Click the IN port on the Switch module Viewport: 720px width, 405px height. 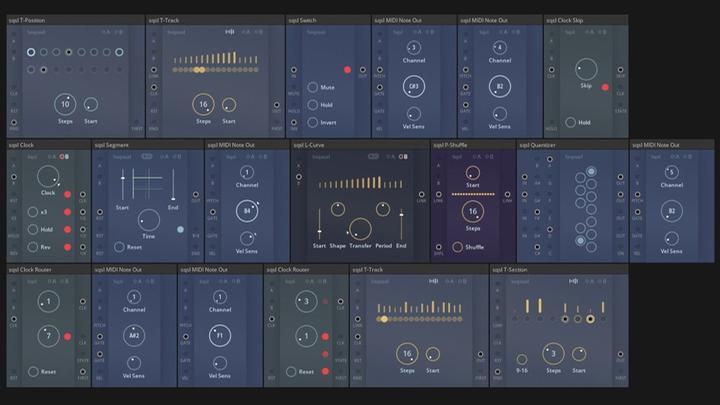[x=293, y=70]
